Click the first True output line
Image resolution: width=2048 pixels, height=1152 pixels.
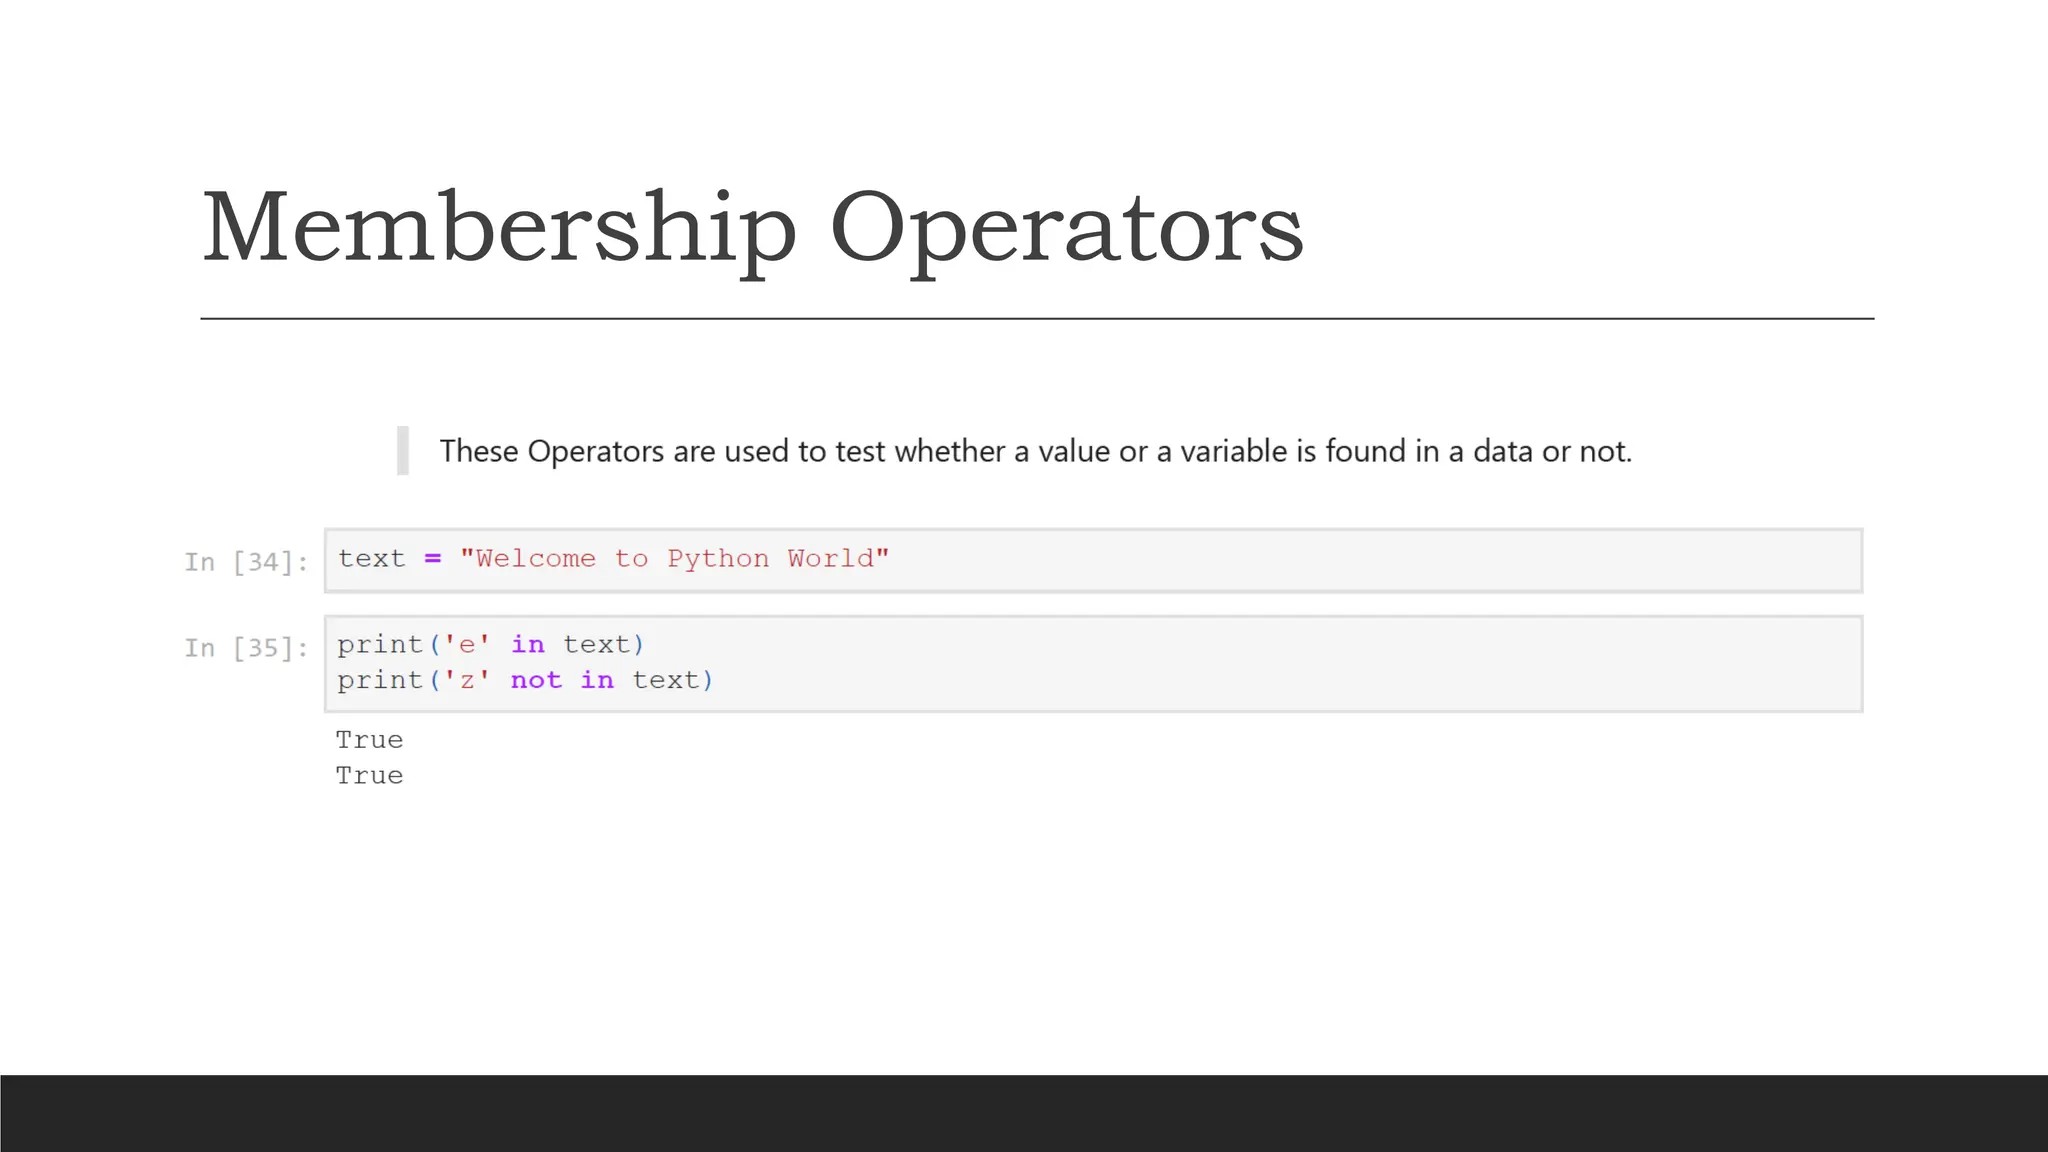369,740
